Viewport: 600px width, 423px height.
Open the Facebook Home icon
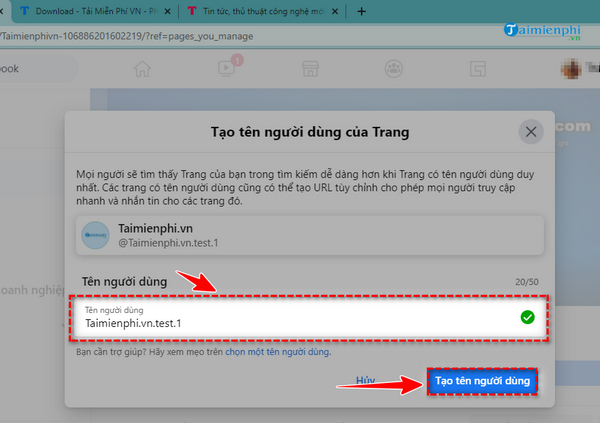click(142, 69)
